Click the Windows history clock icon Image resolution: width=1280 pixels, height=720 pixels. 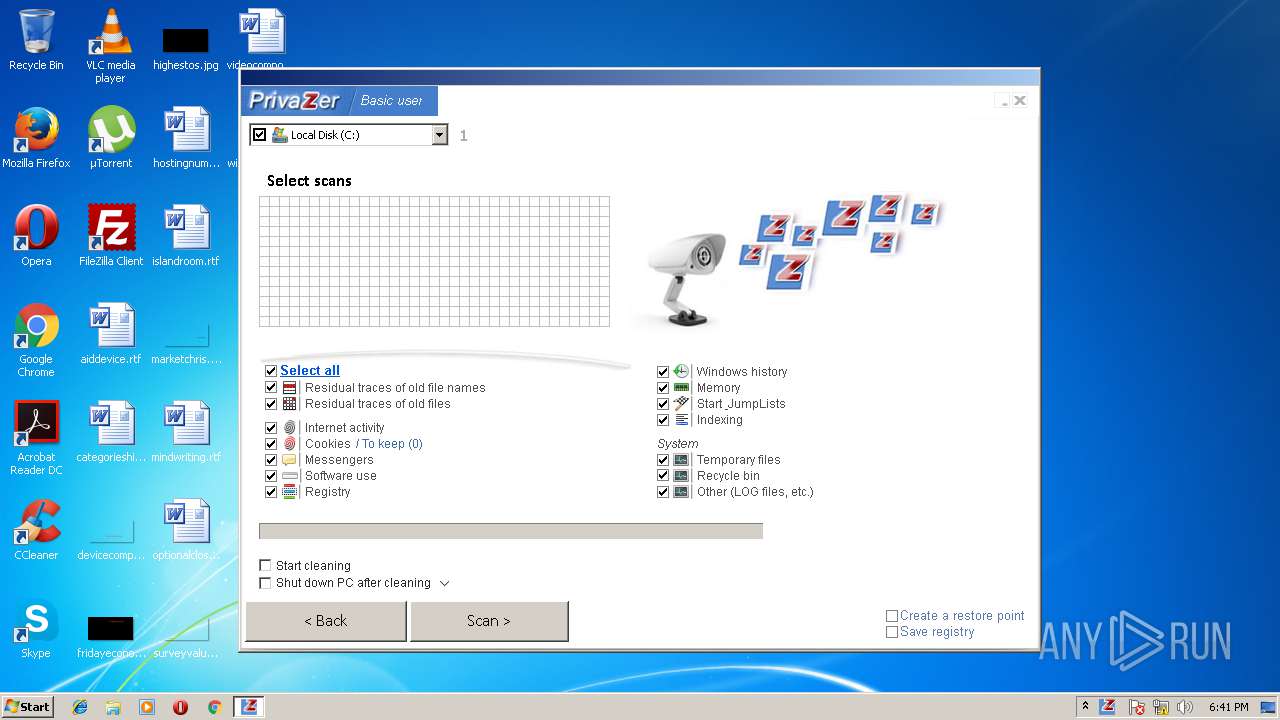[x=682, y=371]
